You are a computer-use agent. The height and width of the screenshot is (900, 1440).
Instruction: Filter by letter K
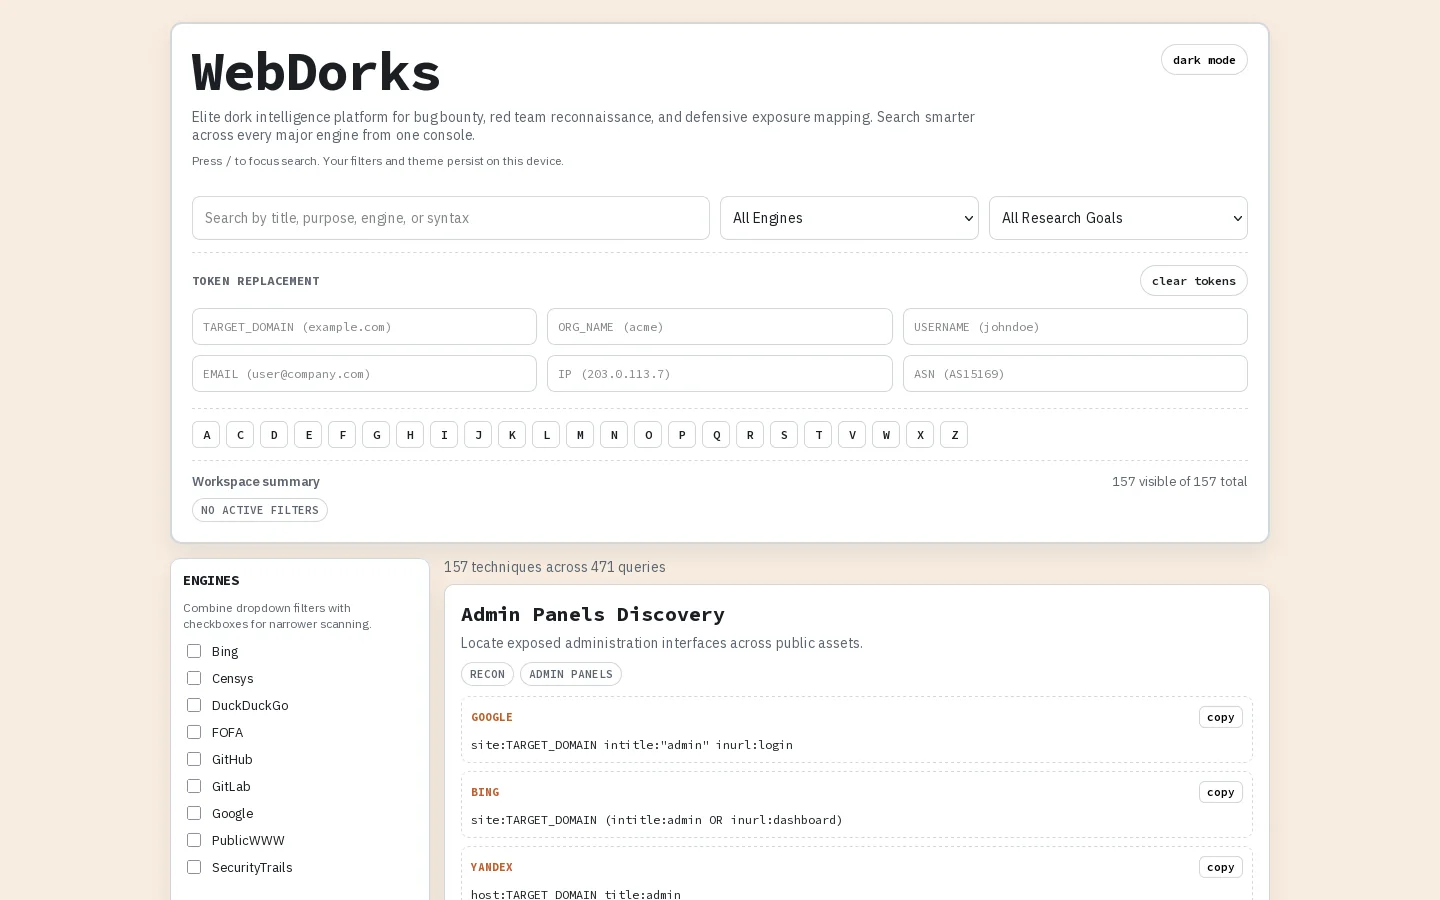point(512,435)
